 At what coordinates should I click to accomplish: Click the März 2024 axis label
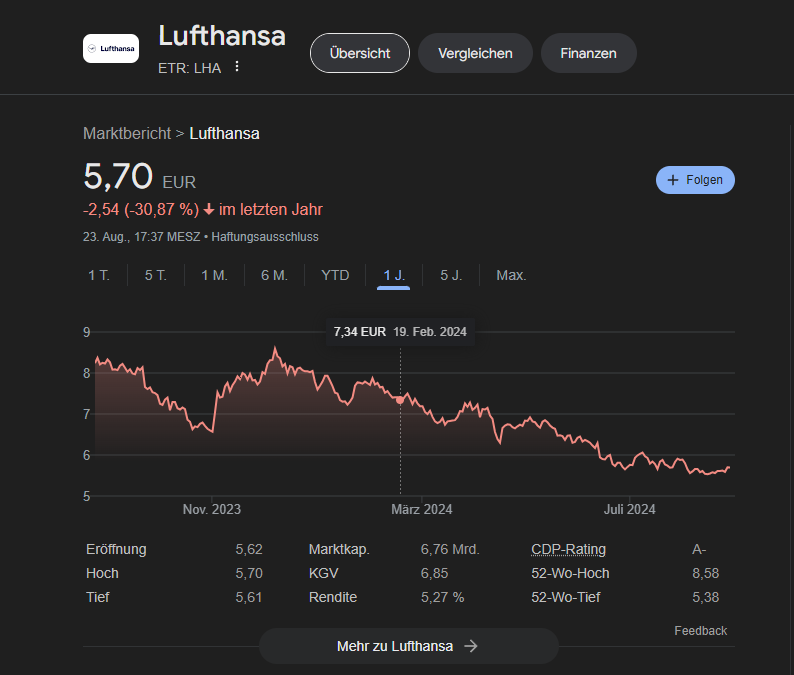click(x=421, y=509)
